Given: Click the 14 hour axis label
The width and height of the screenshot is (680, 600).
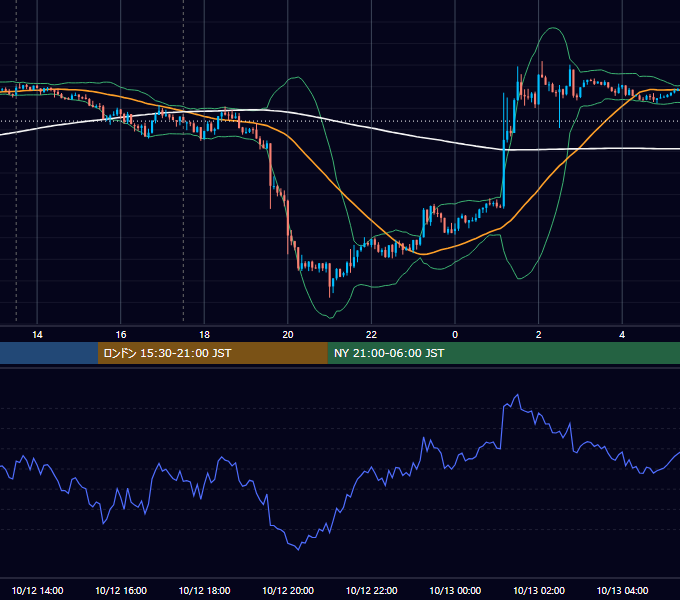Looking at the screenshot, I should 37,335.
